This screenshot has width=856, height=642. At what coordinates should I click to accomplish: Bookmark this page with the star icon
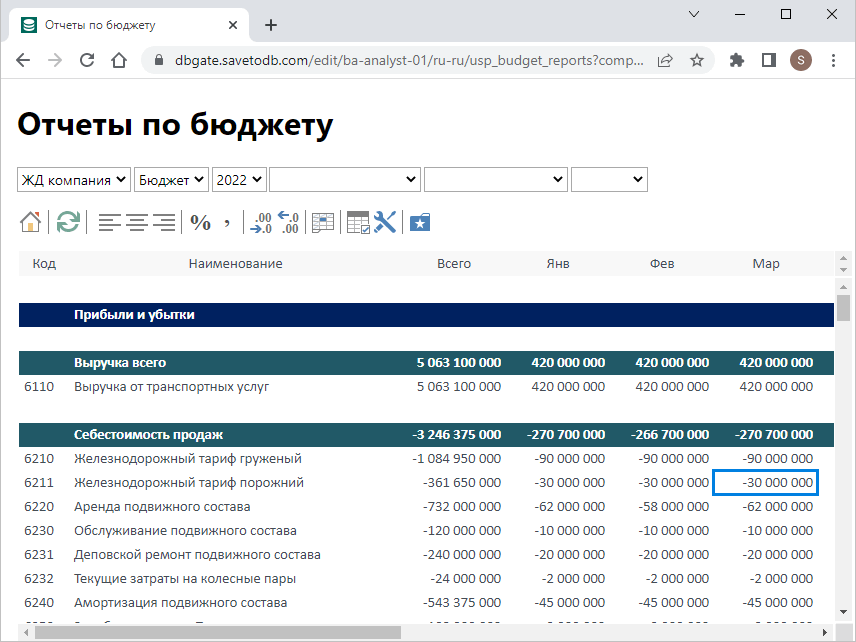(x=697, y=60)
